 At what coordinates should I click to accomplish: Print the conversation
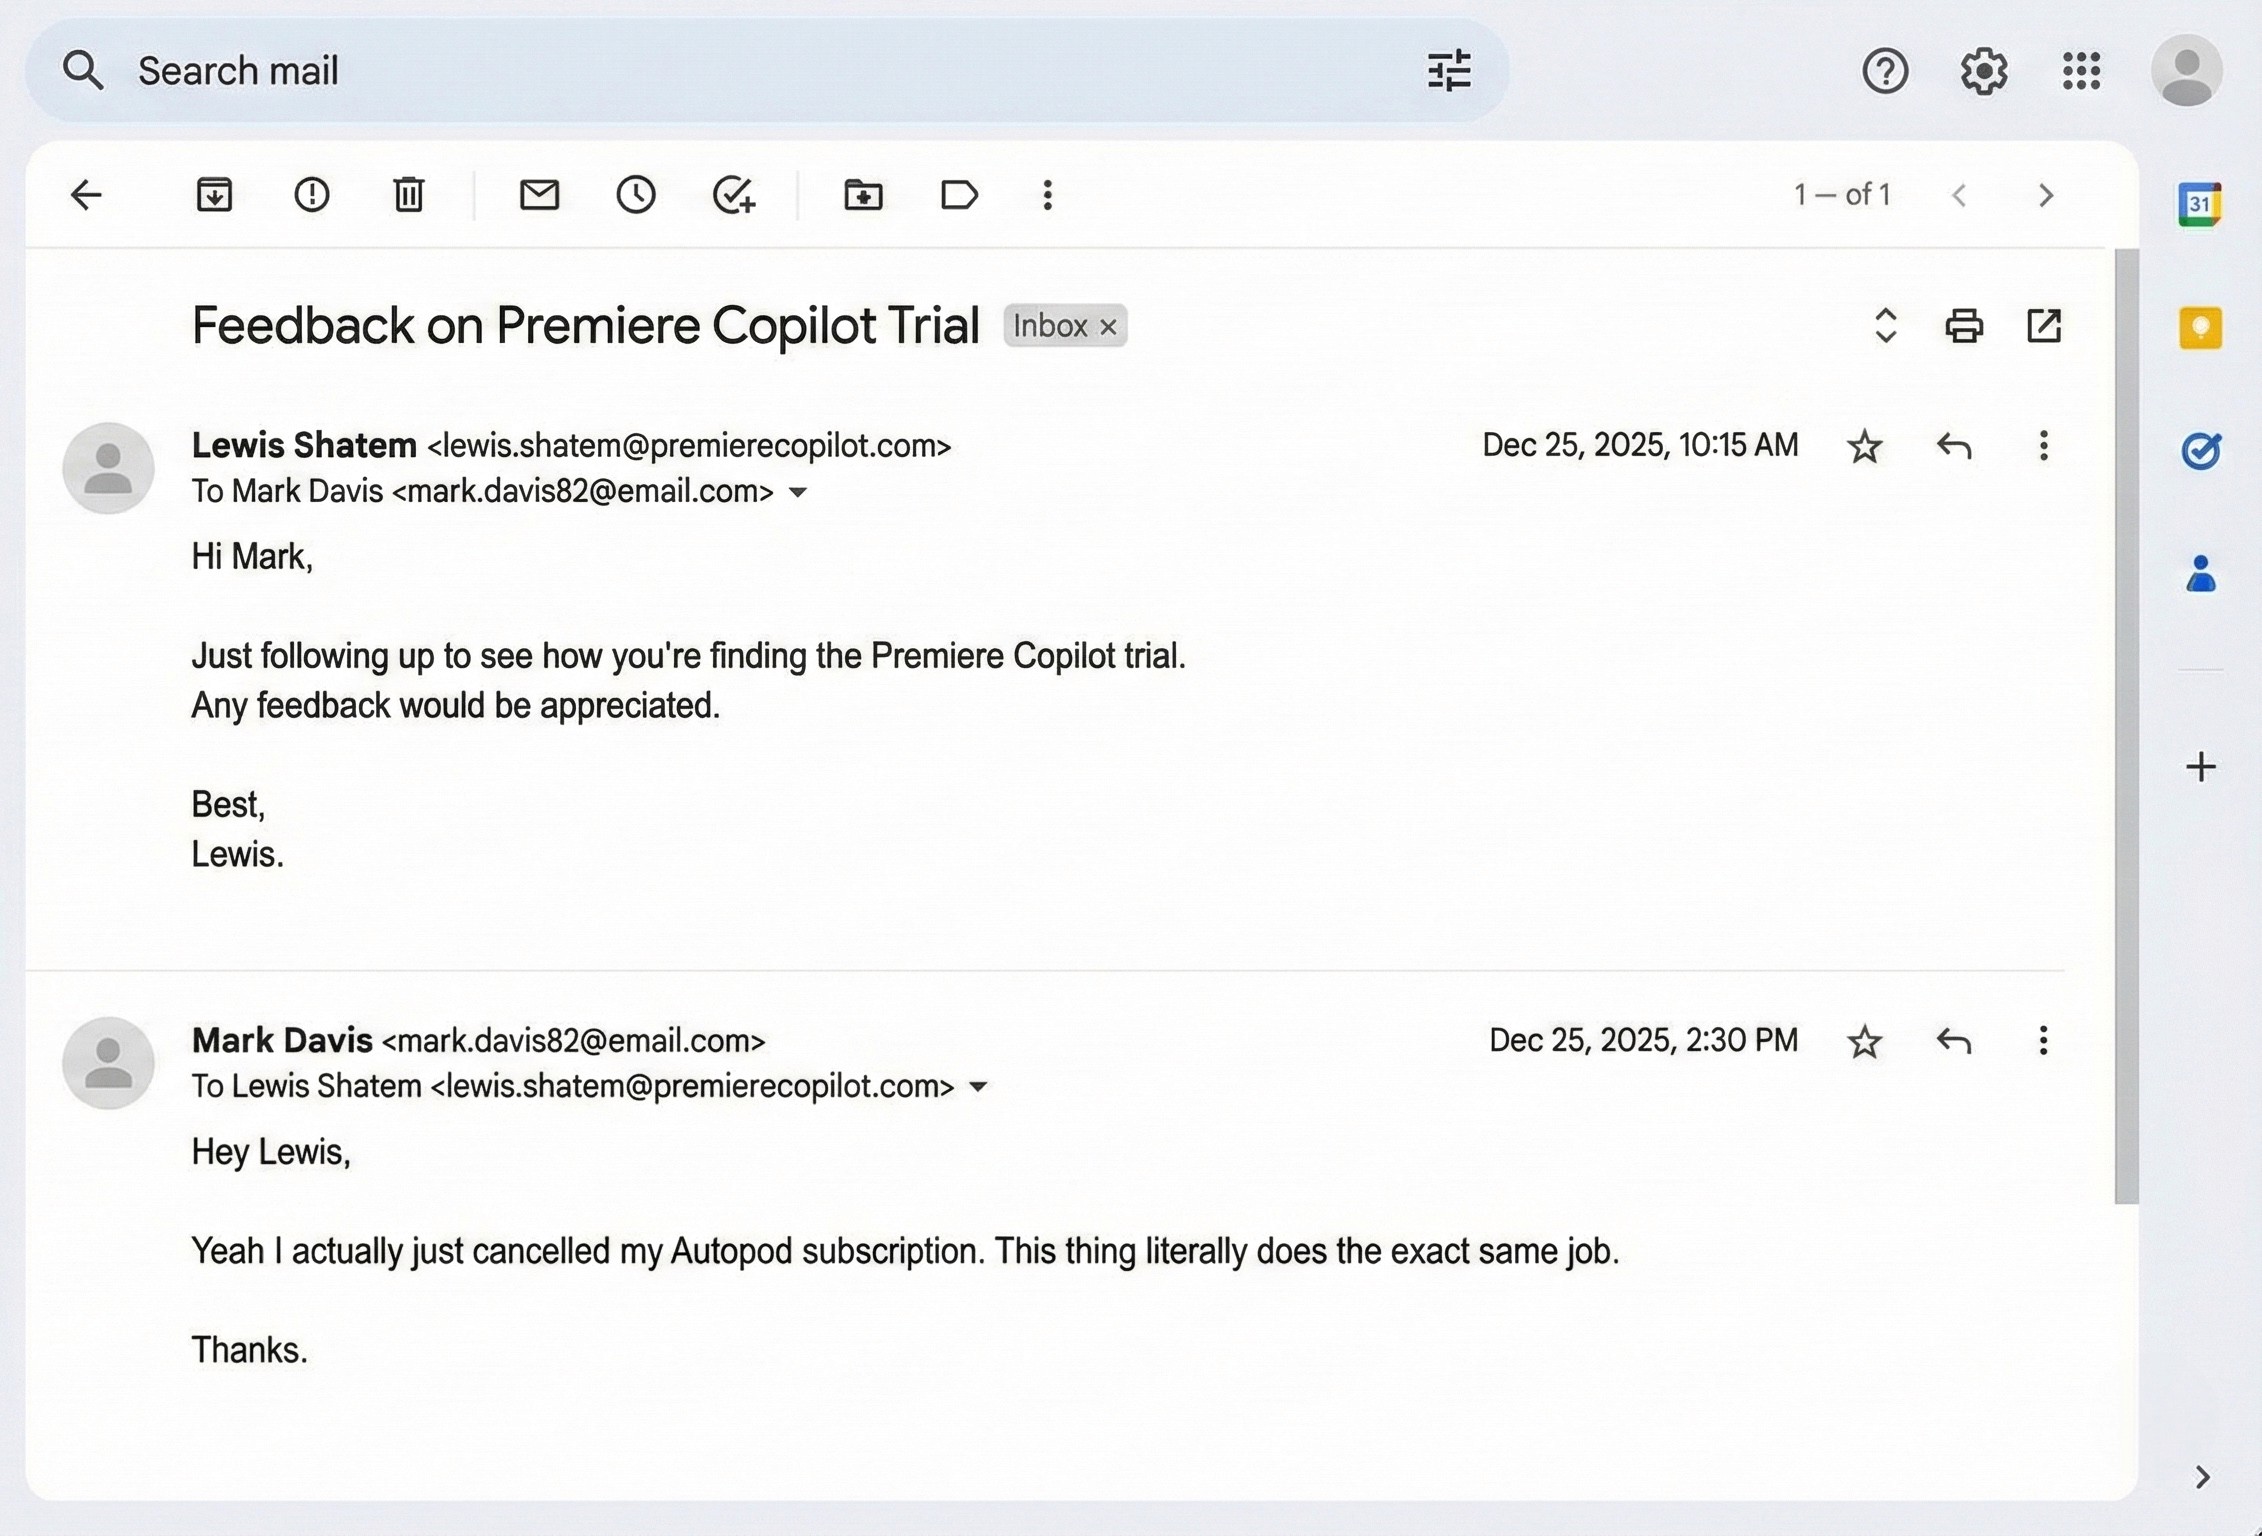(x=1963, y=326)
